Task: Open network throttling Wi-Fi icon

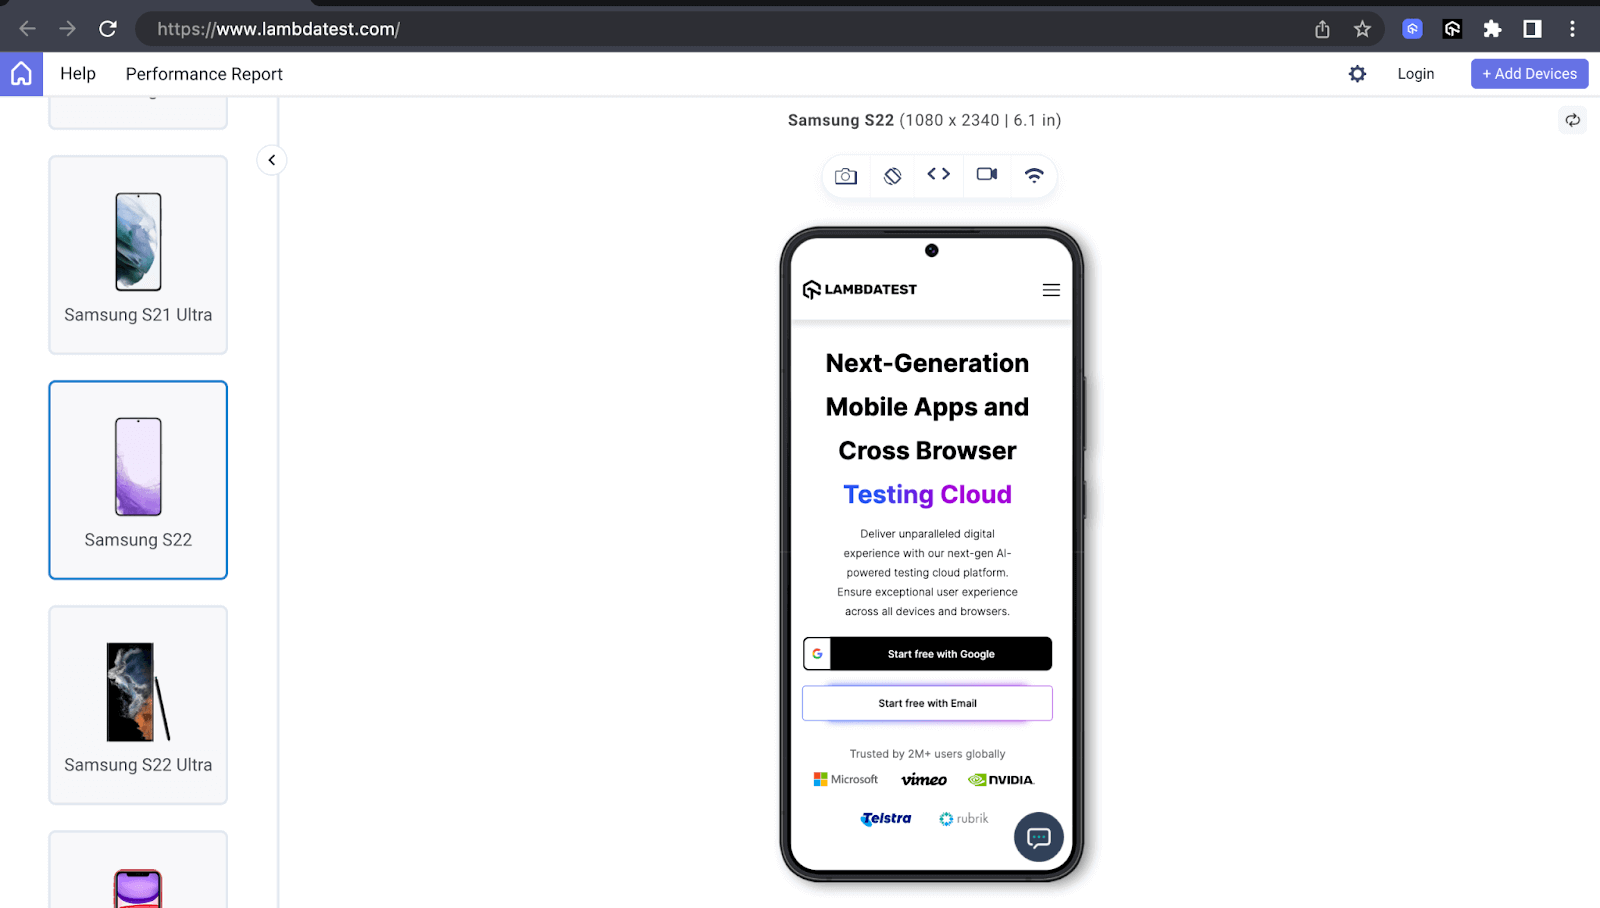Action: pos(1034,175)
